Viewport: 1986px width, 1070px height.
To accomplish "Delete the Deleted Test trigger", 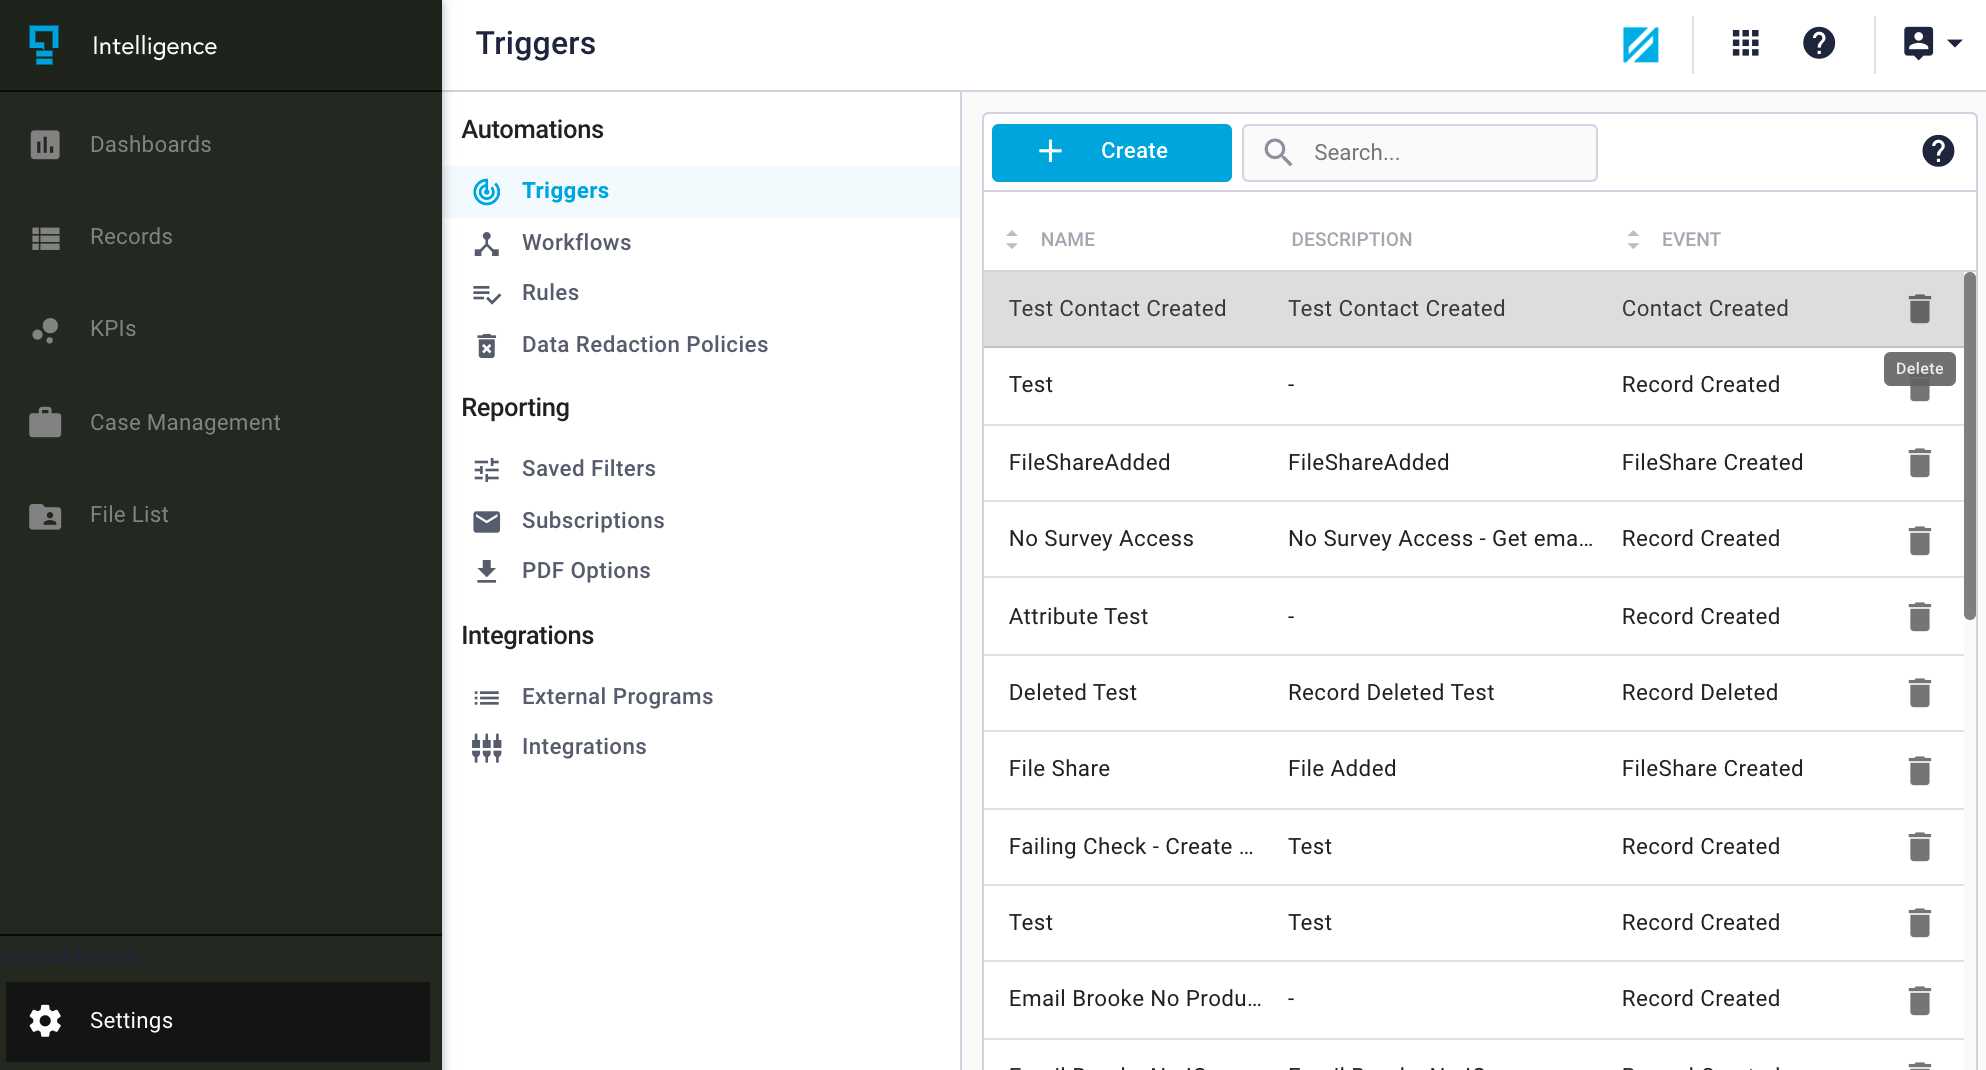I will pyautogui.click(x=1919, y=693).
